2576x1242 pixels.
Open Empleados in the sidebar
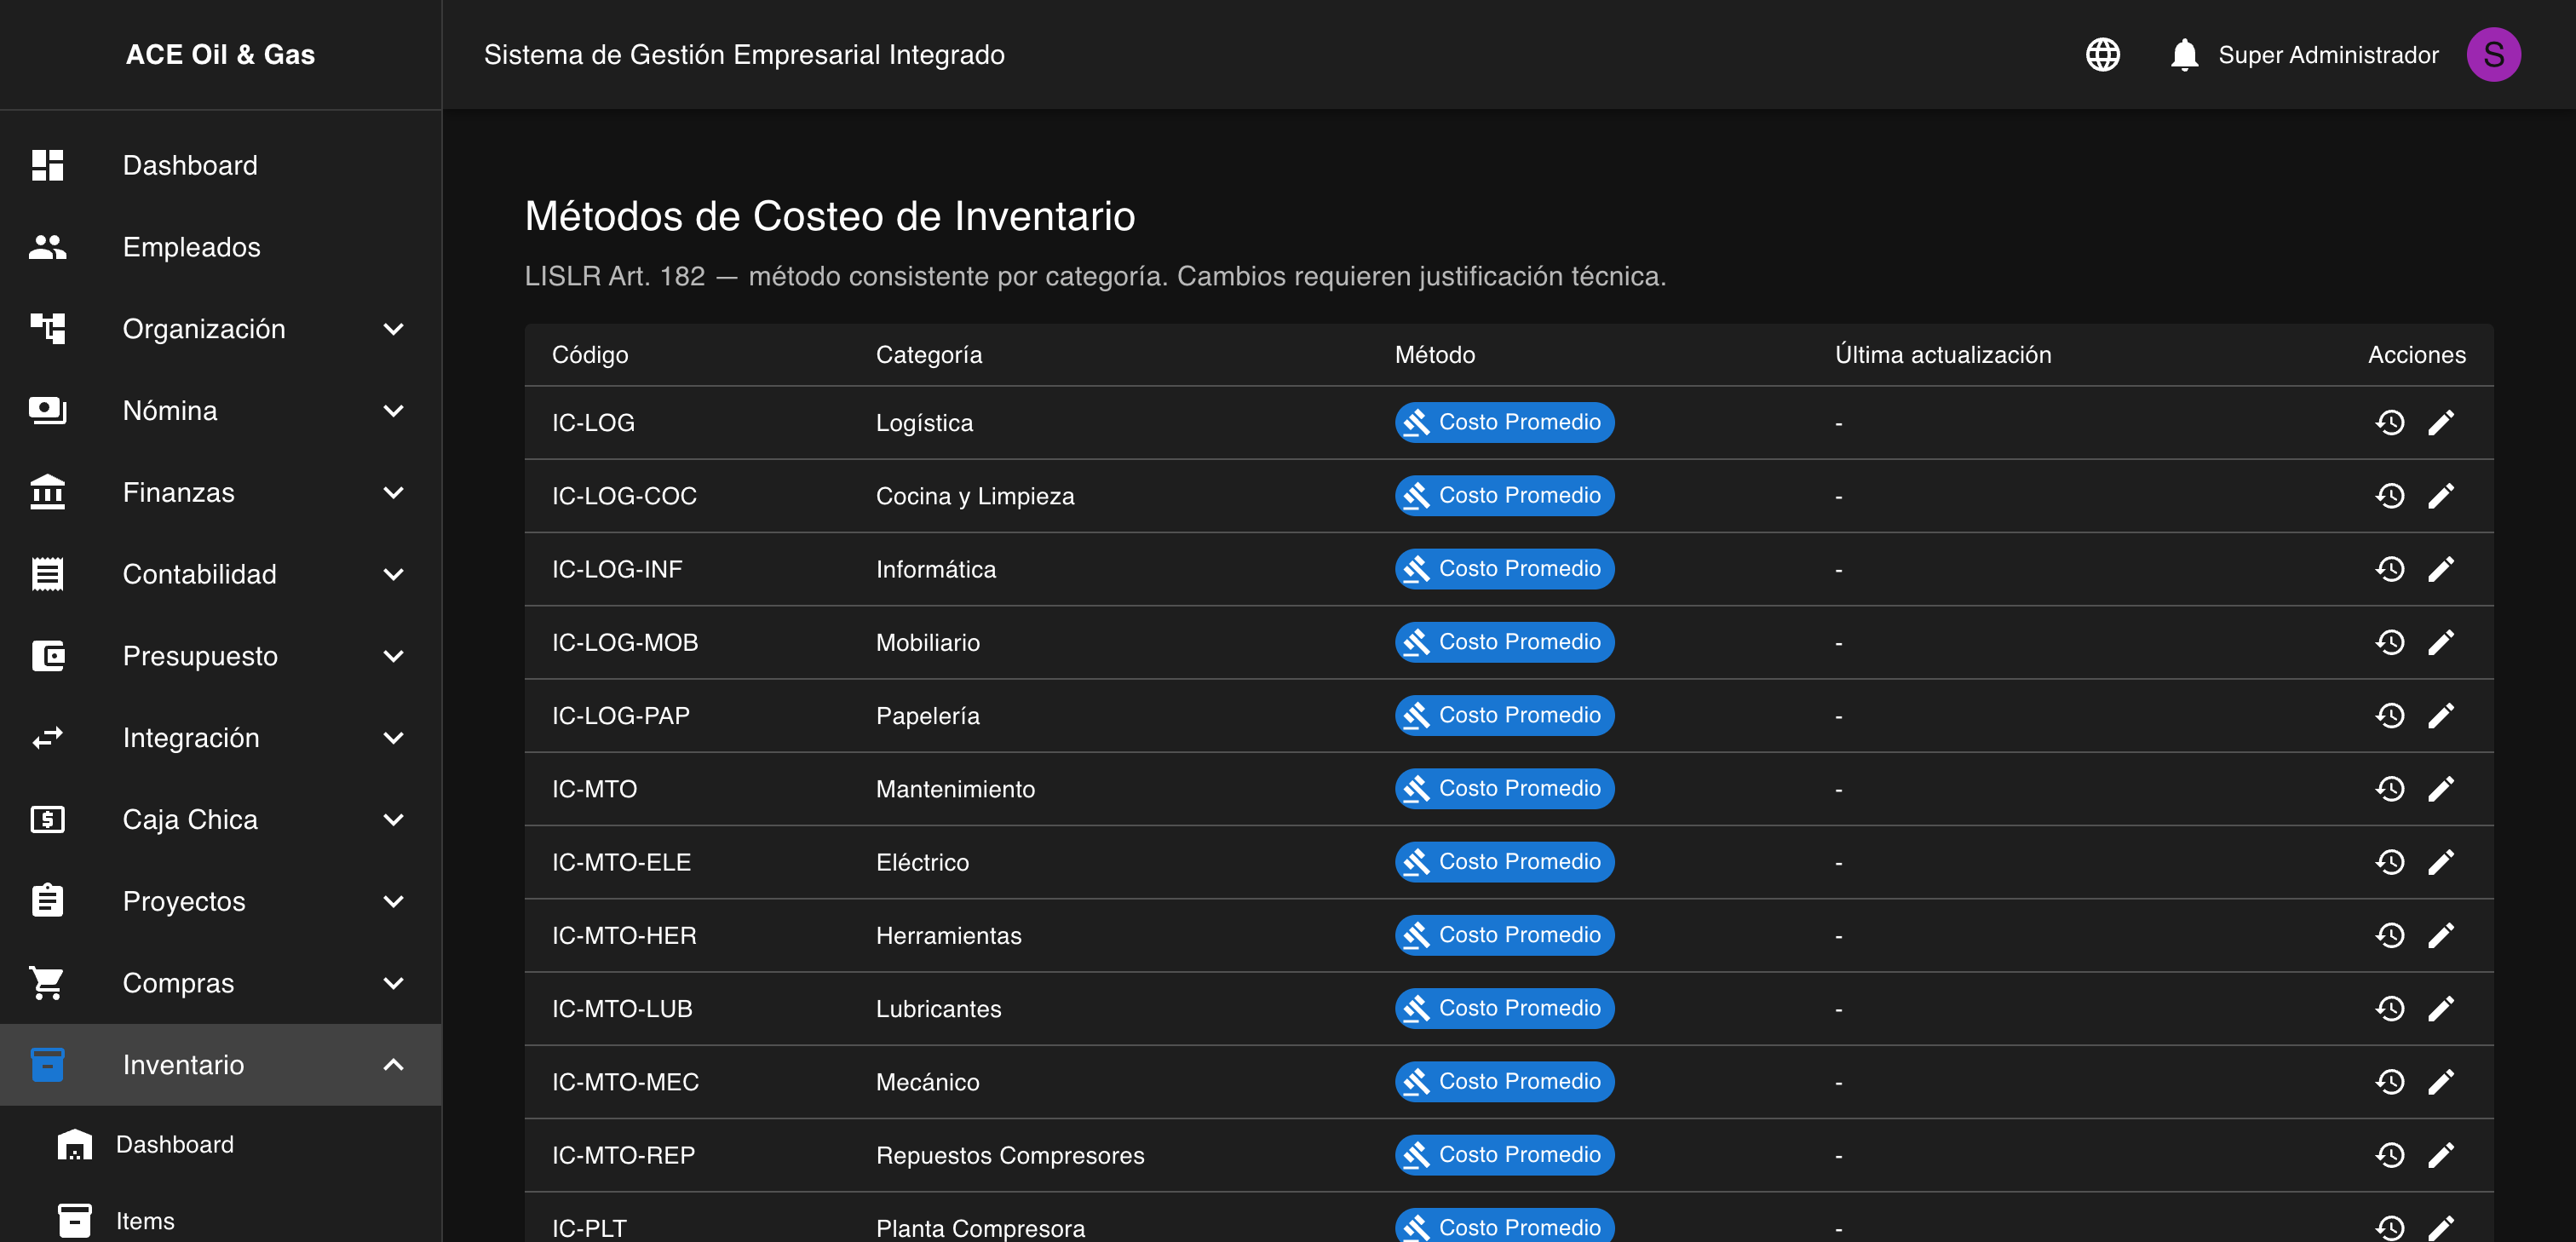(x=220, y=247)
